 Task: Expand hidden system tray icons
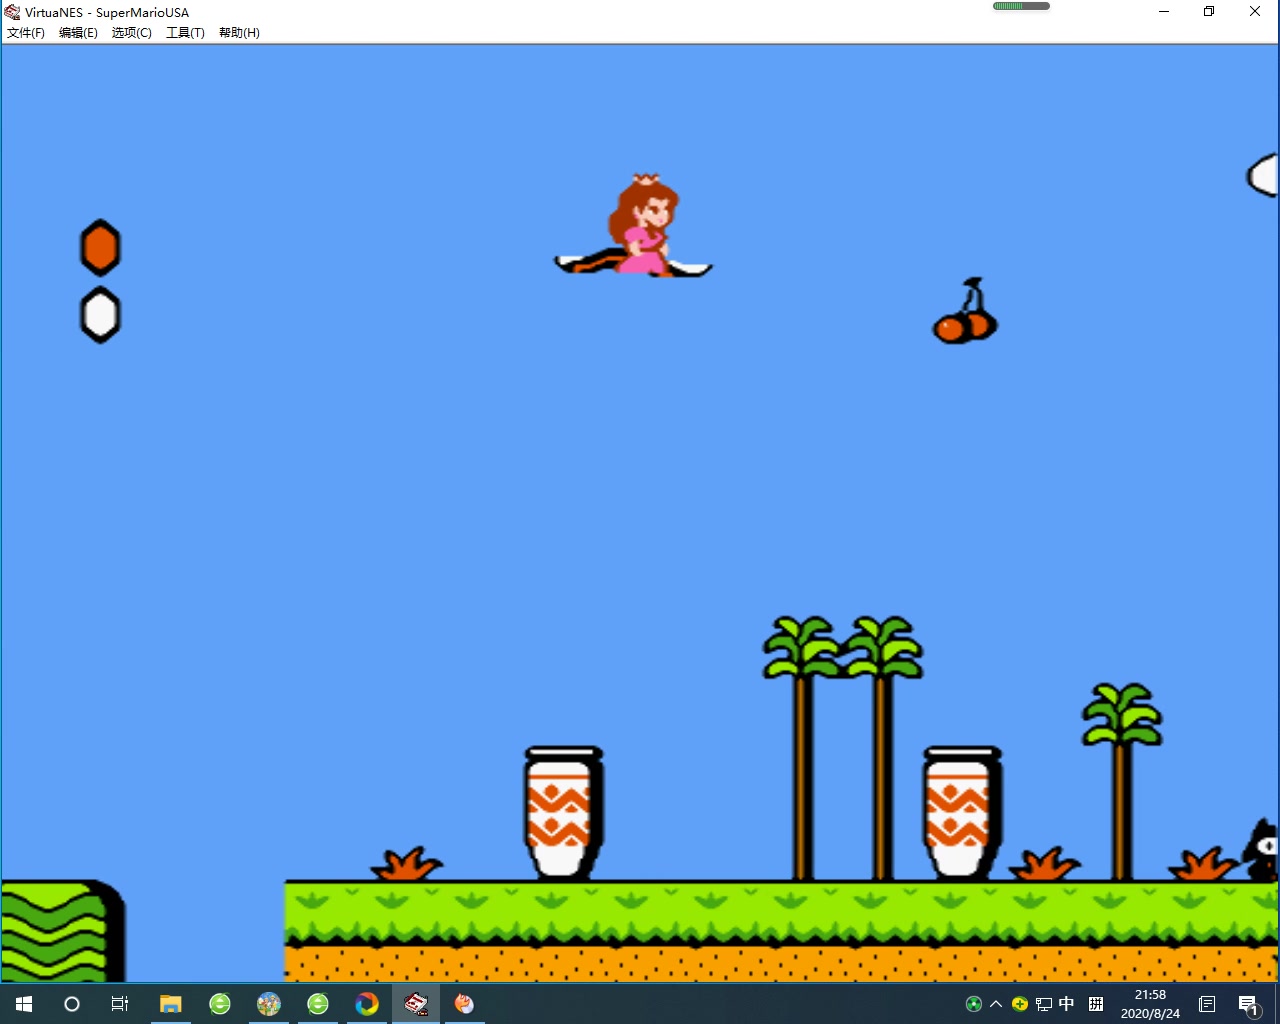(x=996, y=1004)
